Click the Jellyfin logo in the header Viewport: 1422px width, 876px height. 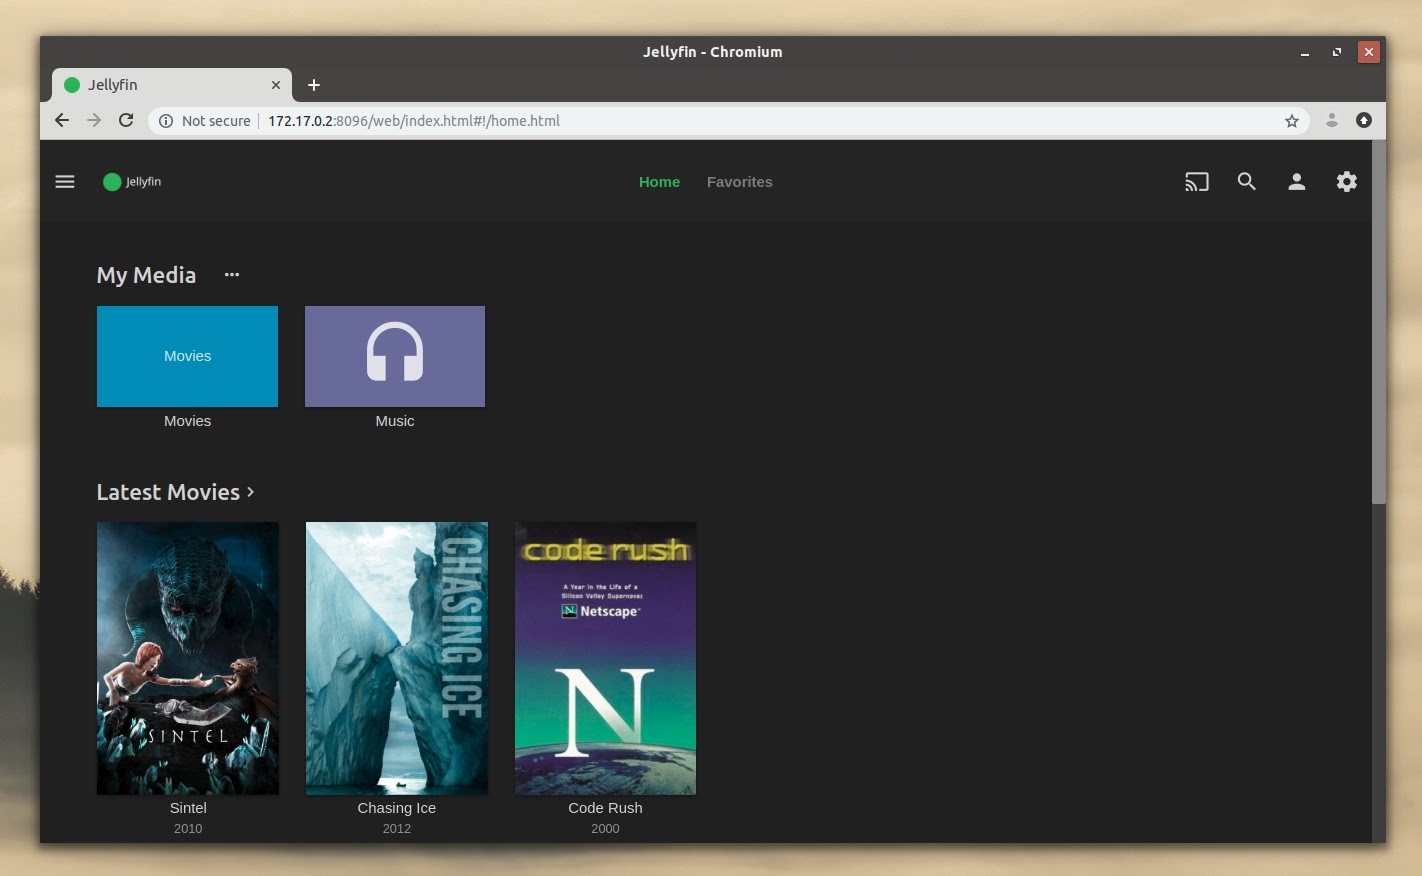tap(130, 181)
